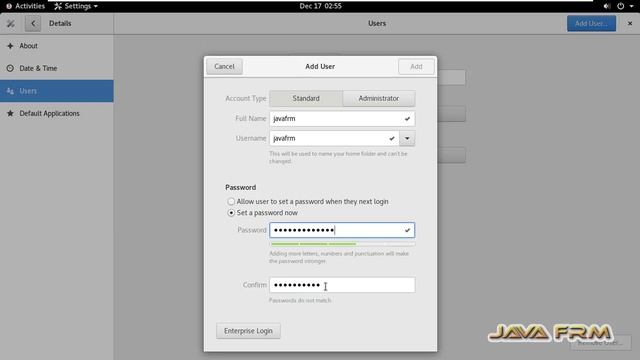This screenshot has height=360, width=640.
Task: Open Default Applications panel
Action: point(57,113)
